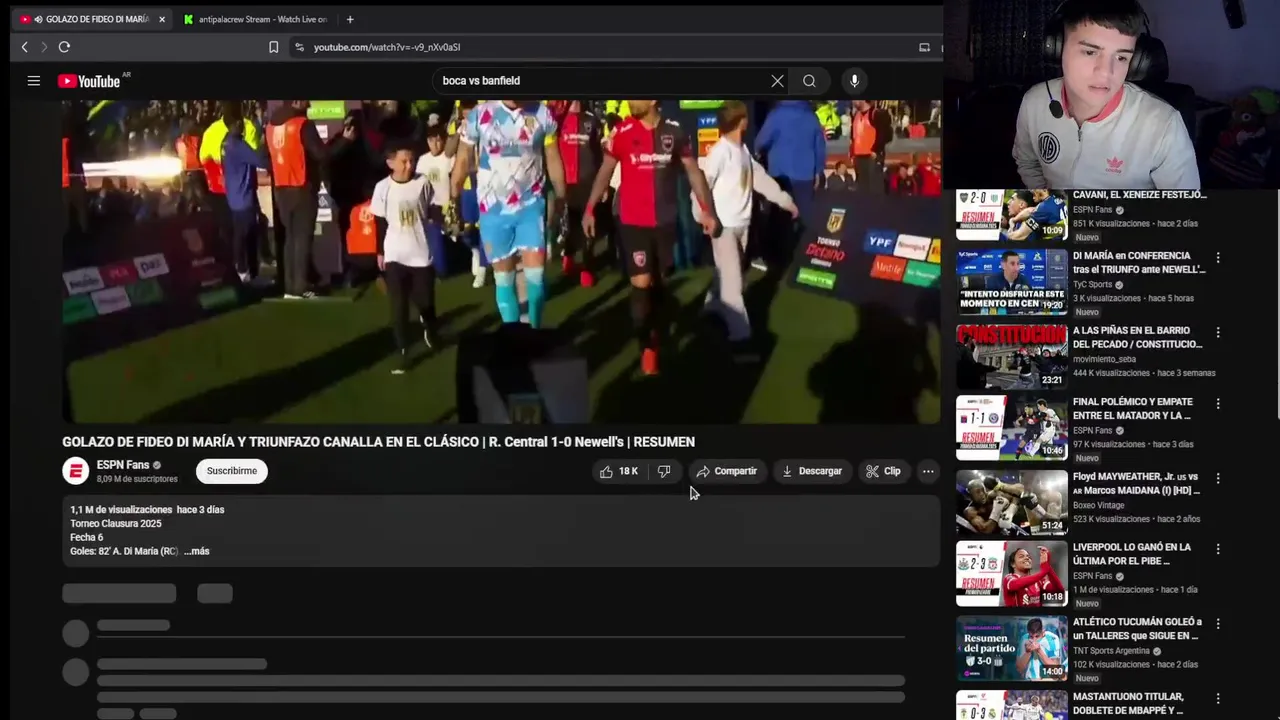The height and width of the screenshot is (720, 1280).
Task: Go back with the browser back arrow
Action: tap(25, 47)
